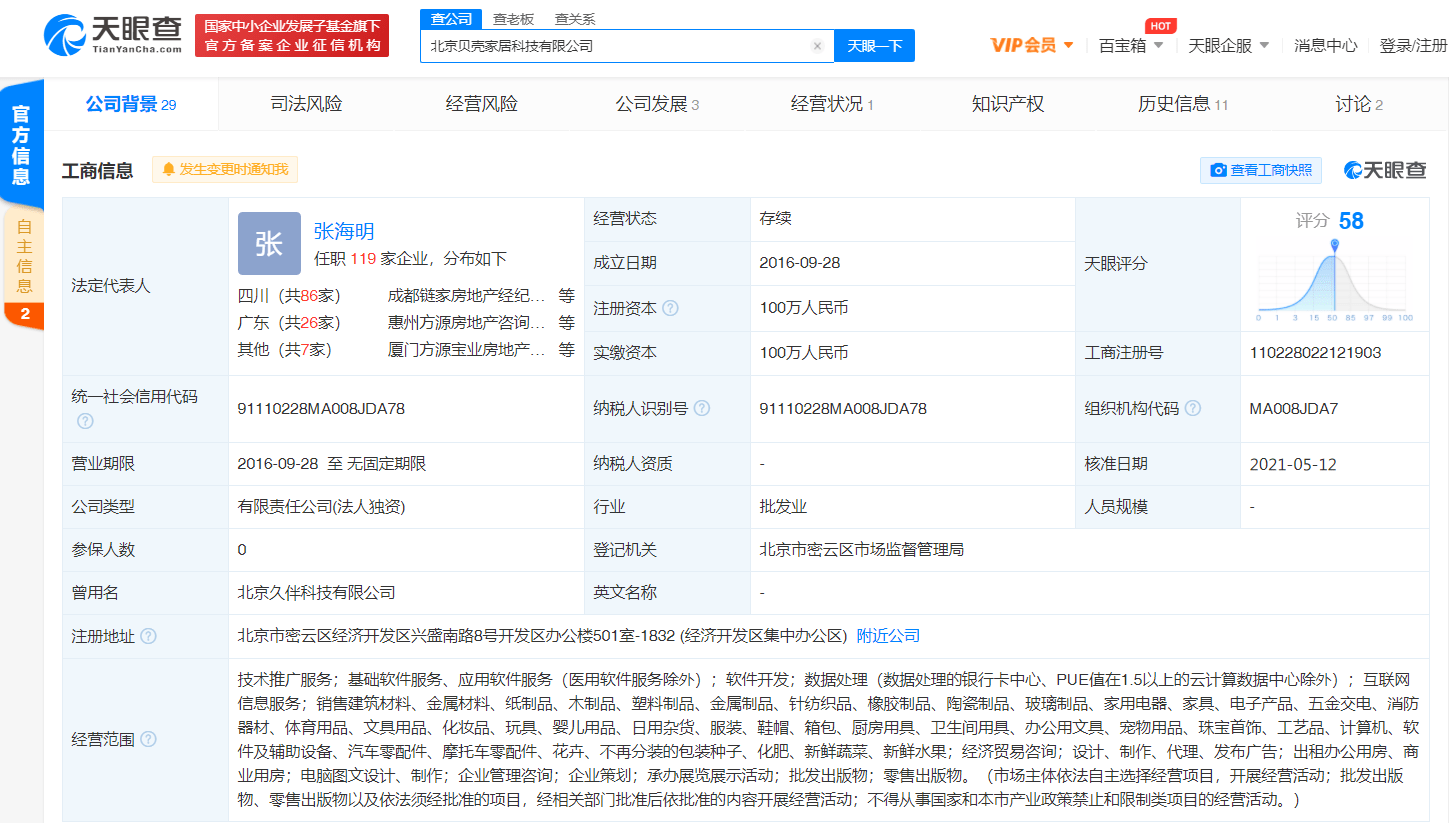Select the 查关系 search option
This screenshot has height=823, width=1449.
click(574, 18)
